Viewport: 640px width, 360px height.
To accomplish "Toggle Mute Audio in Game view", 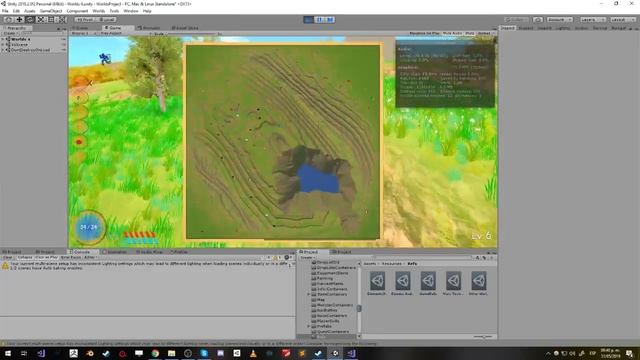I will coord(452,33).
